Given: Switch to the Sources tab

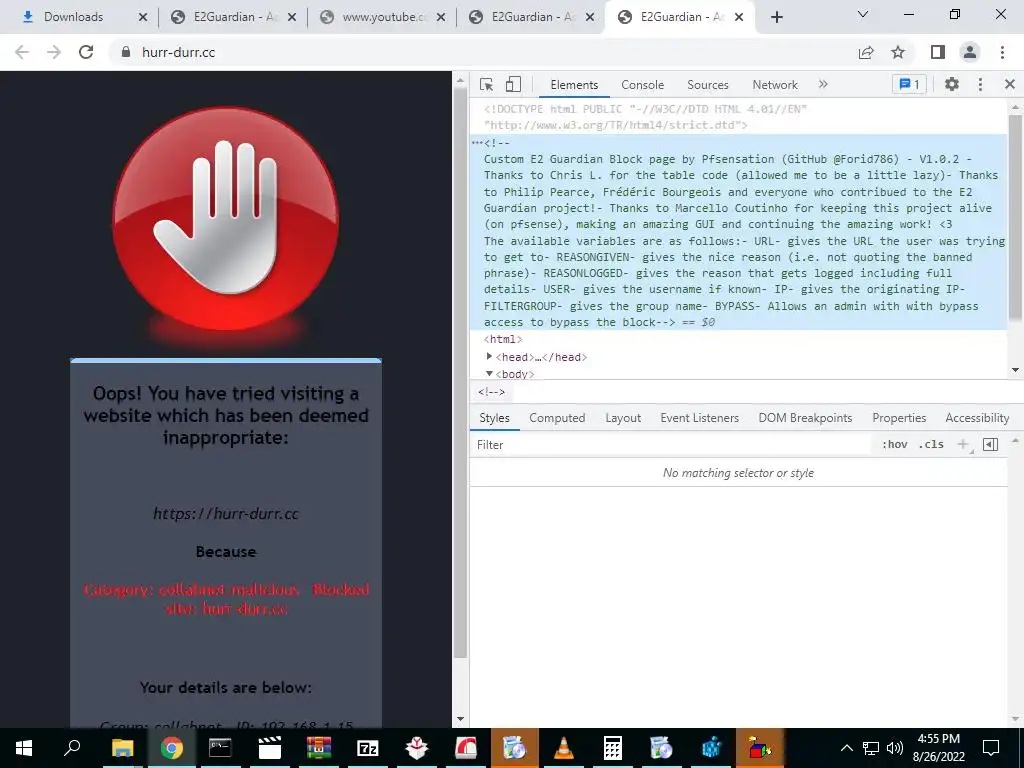Looking at the screenshot, I should pyautogui.click(x=707, y=85).
